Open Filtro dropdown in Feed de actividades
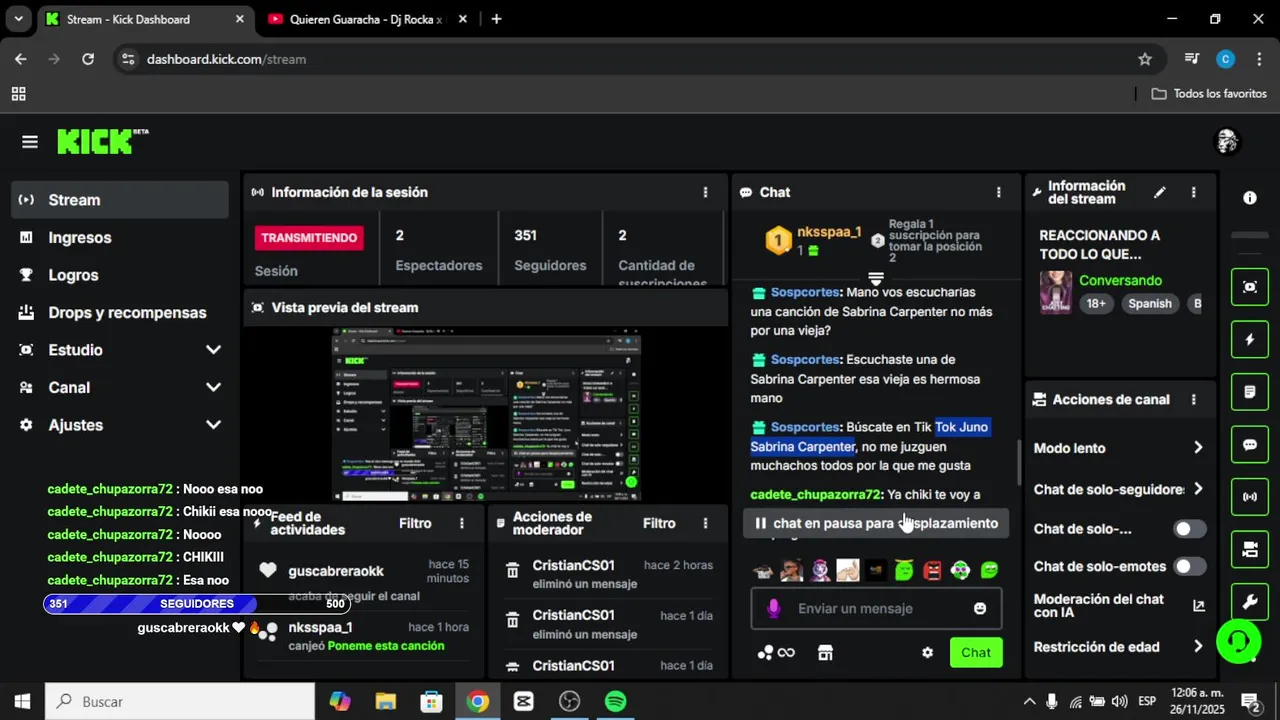The width and height of the screenshot is (1280, 720). pyautogui.click(x=415, y=523)
